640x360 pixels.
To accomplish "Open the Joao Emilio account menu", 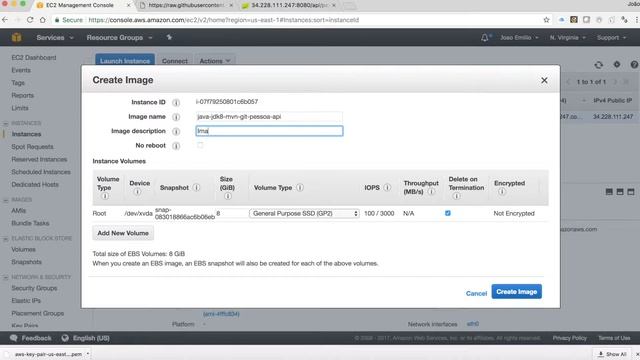I will pyautogui.click(x=519, y=38).
